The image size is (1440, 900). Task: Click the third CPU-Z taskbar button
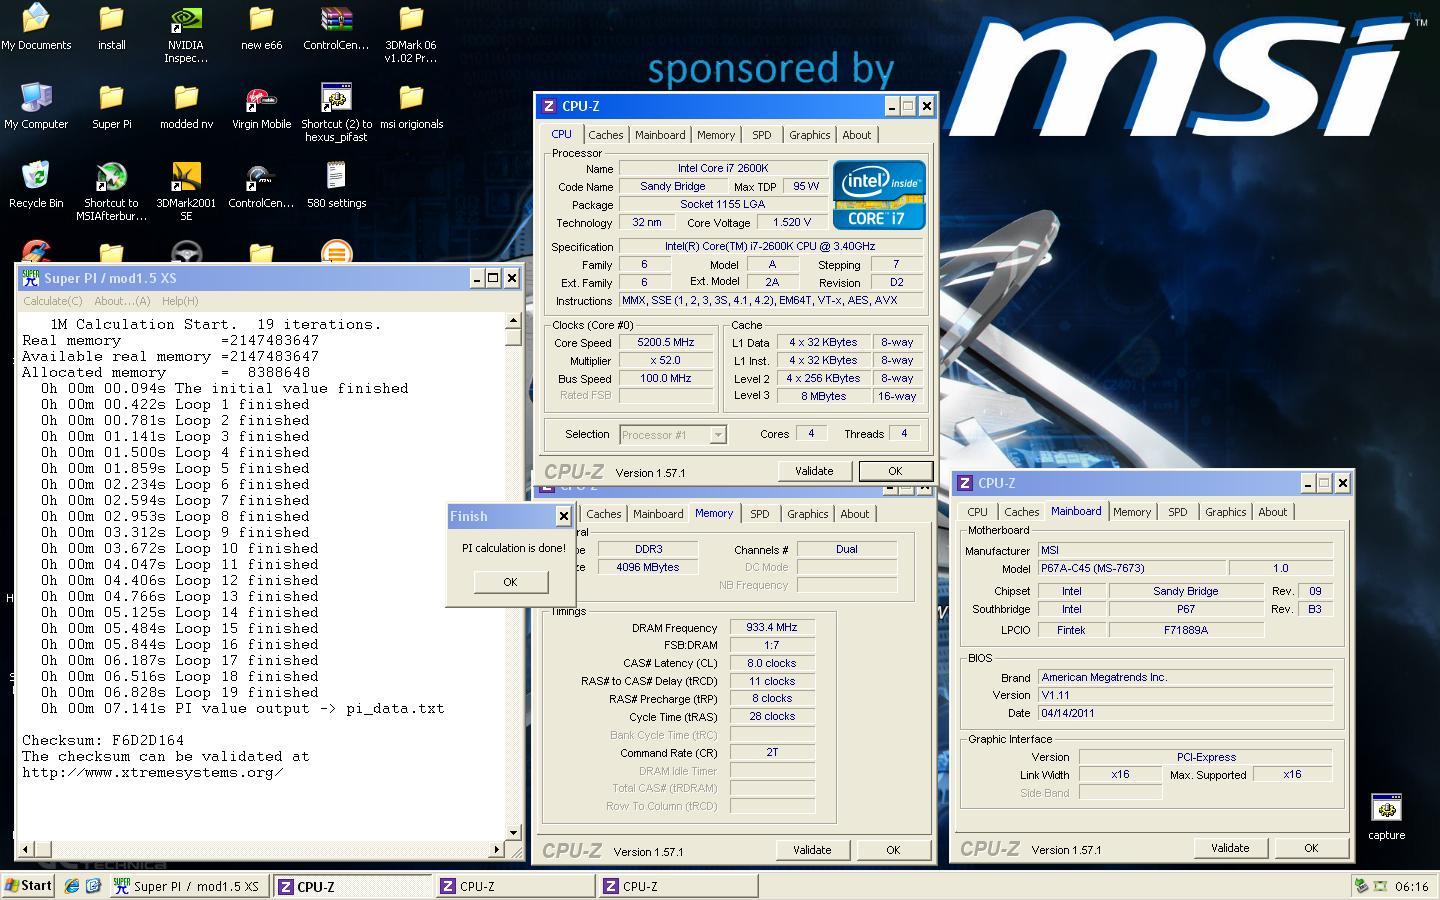[x=678, y=886]
